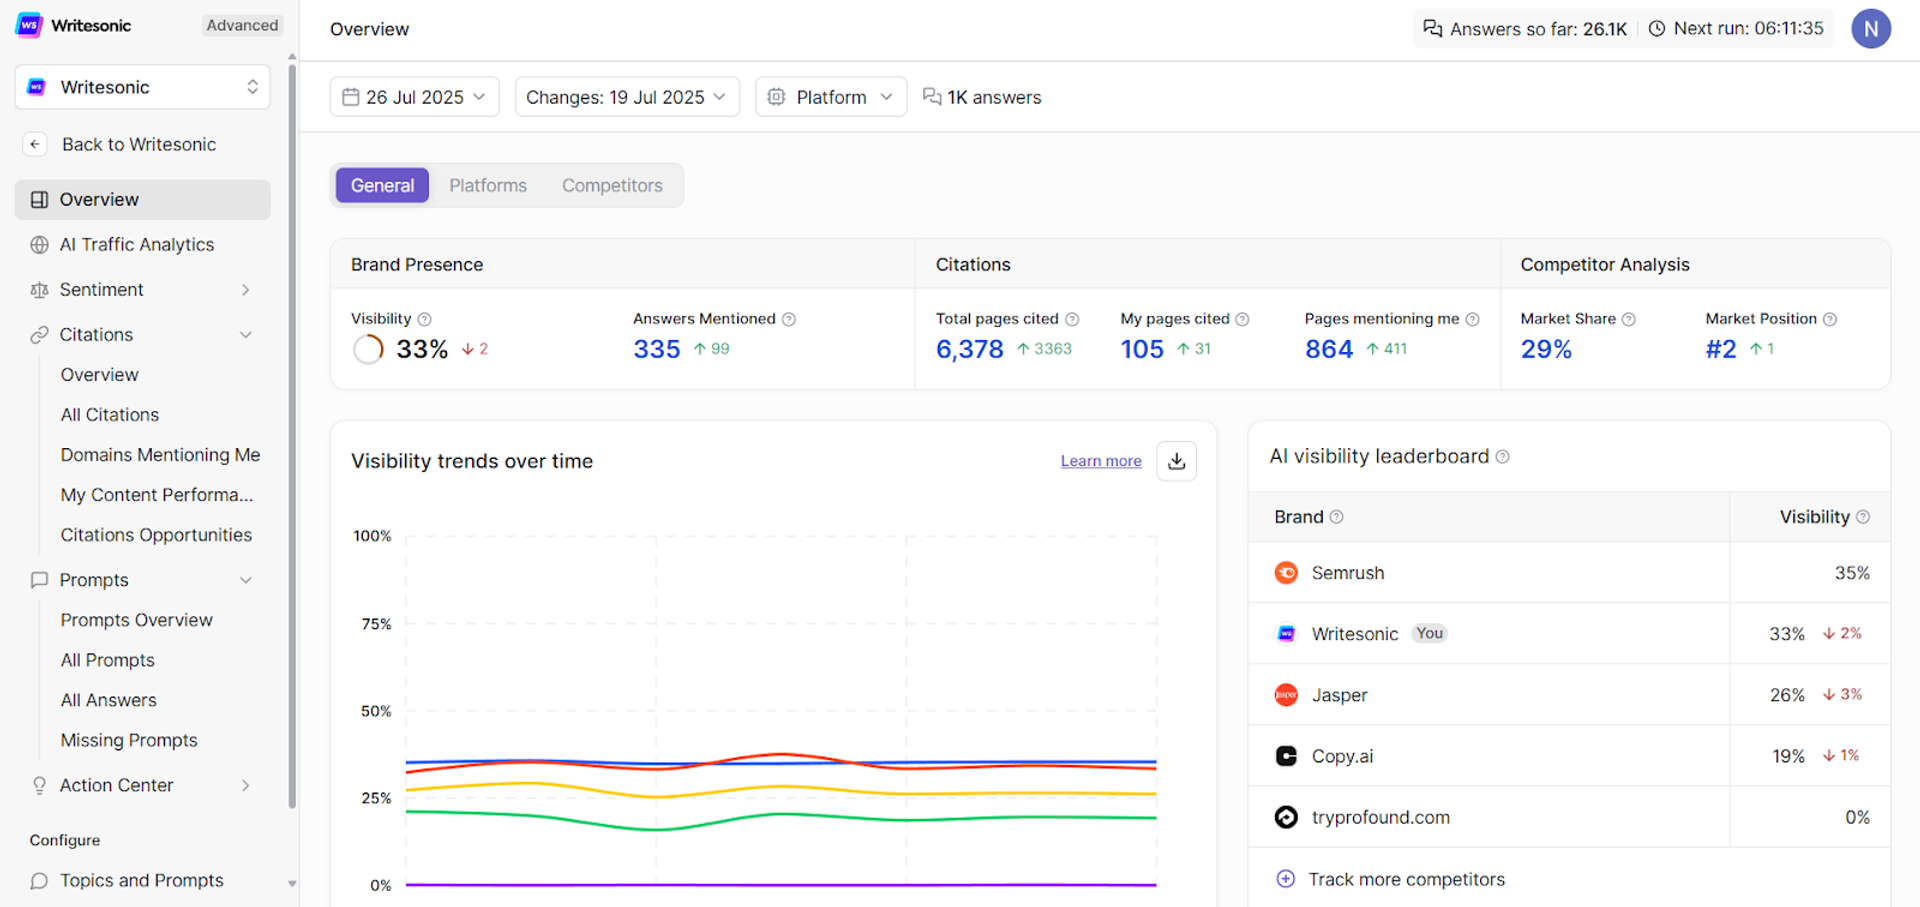
Task: Click the AI Traffic Analytics globe icon
Action: click(x=39, y=245)
